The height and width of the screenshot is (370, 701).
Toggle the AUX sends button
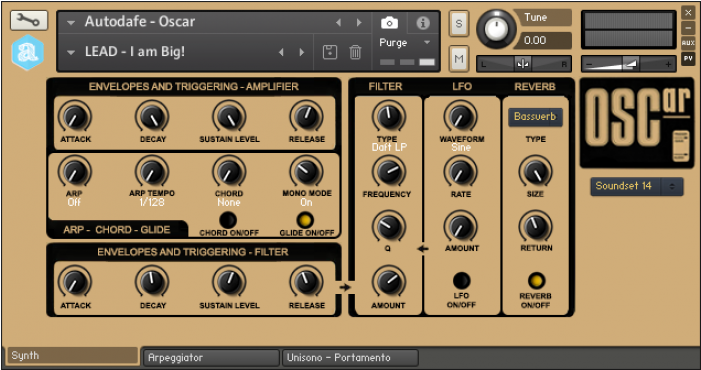point(688,43)
